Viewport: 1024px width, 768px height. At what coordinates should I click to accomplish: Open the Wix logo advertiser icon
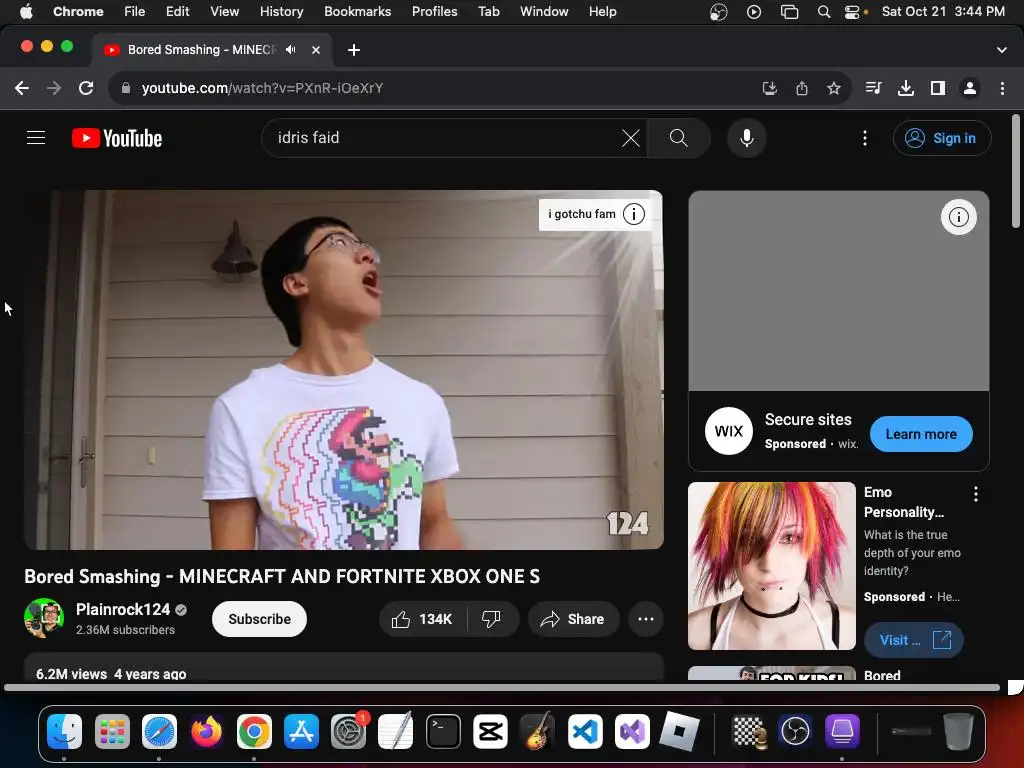click(728, 431)
